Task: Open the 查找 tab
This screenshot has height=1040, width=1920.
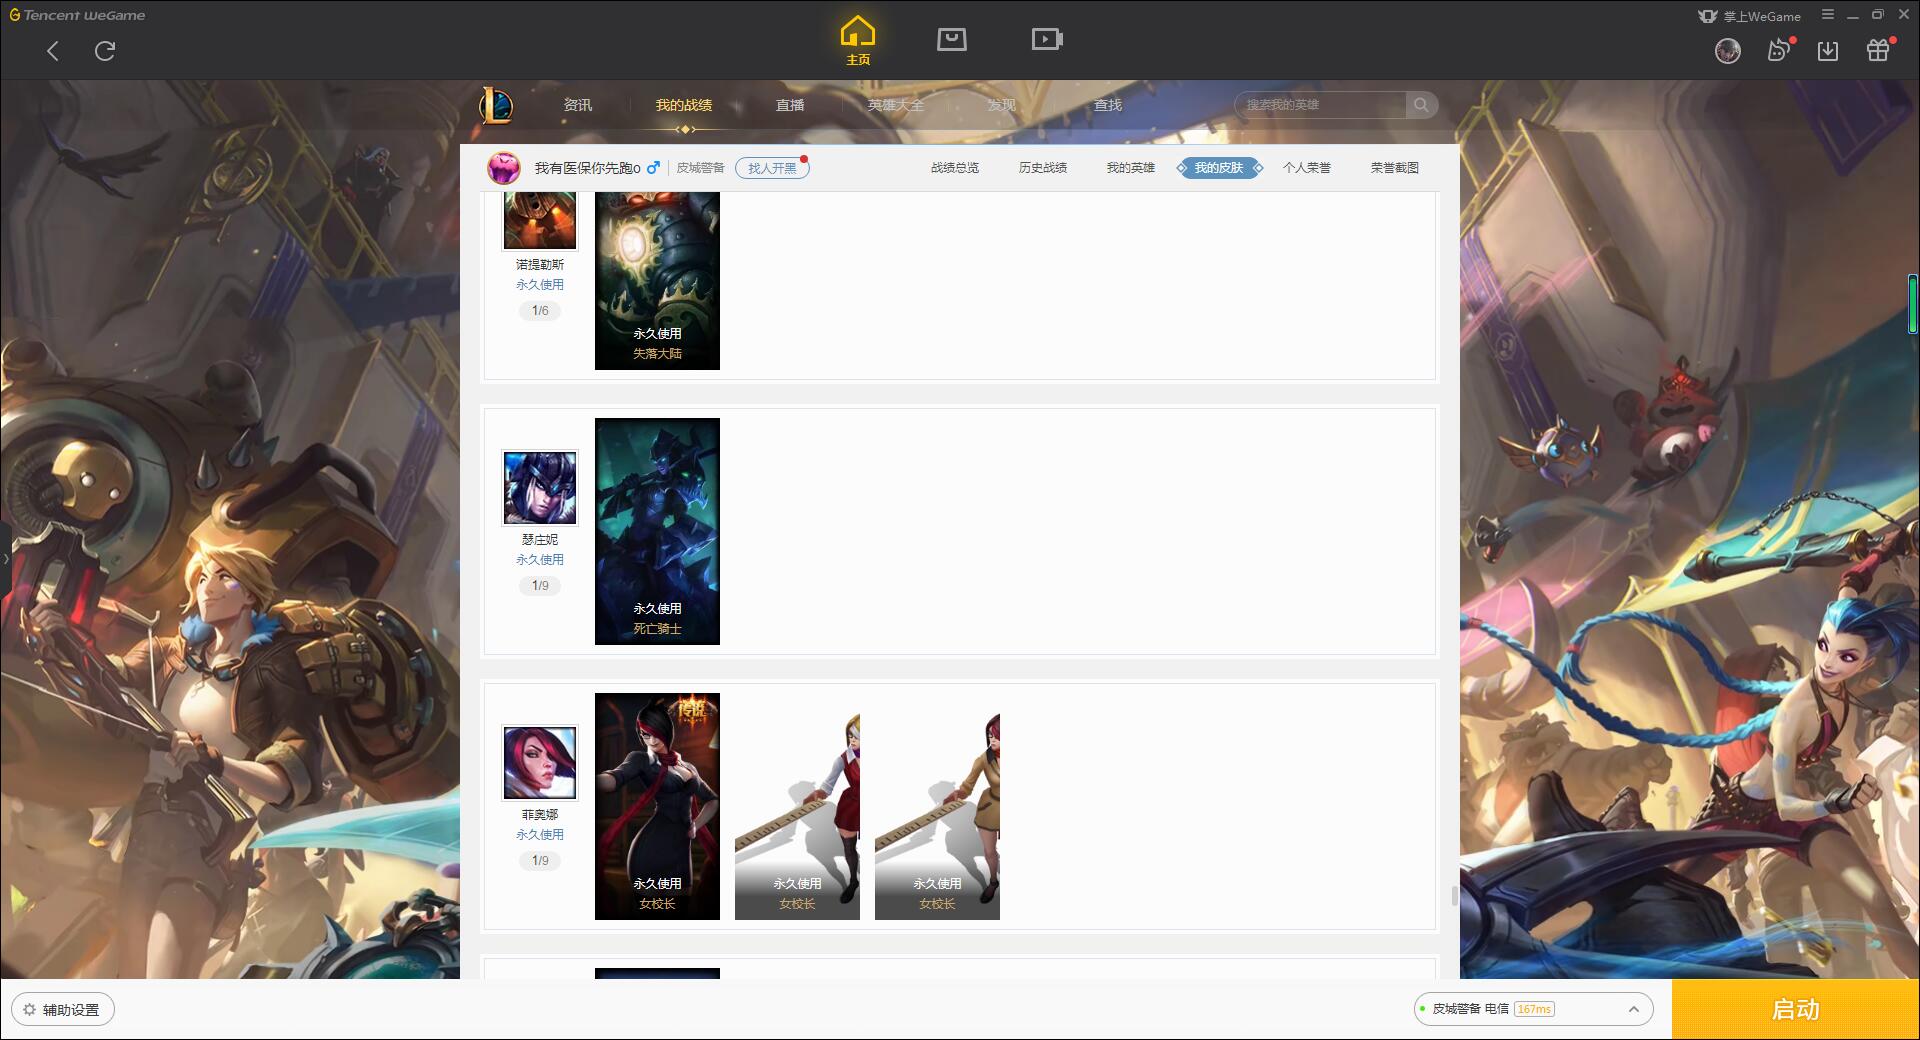Action: [1108, 105]
